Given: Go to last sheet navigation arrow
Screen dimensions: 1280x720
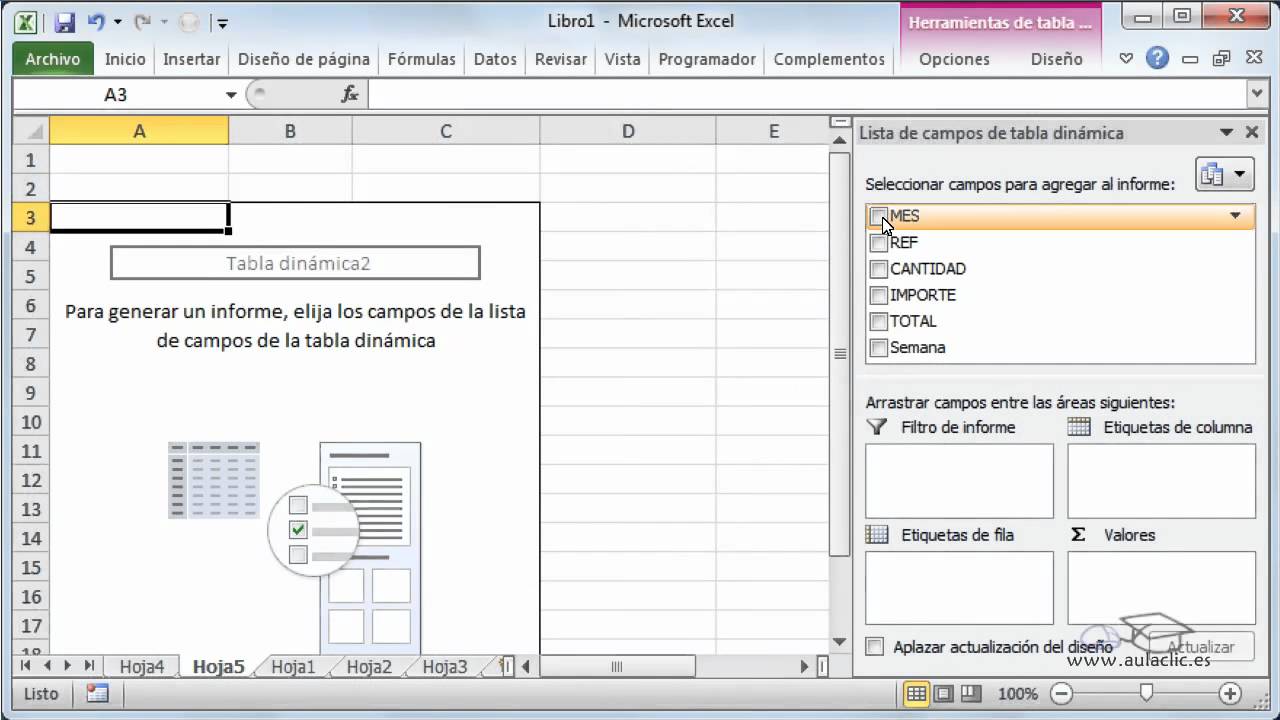Looking at the screenshot, I should click(89, 666).
